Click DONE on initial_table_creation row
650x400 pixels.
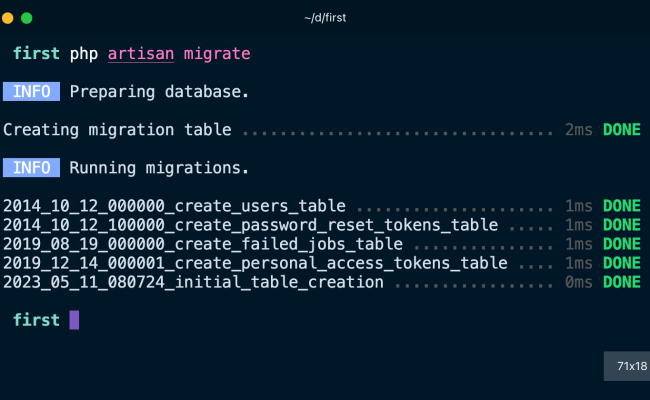point(622,282)
